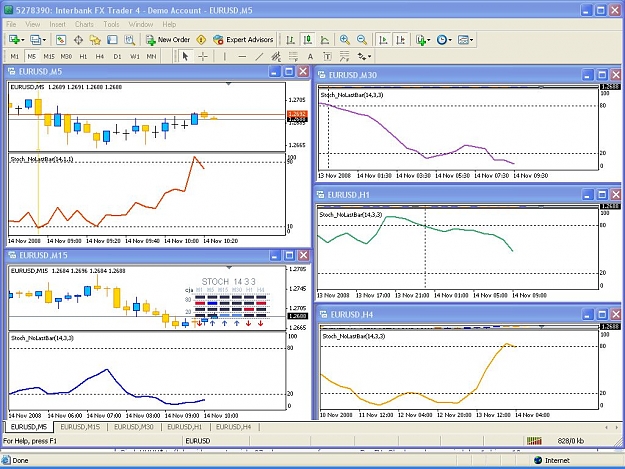The width and height of the screenshot is (625, 469).
Task: Open the Templates dropdown arrow
Action: pos(472,40)
